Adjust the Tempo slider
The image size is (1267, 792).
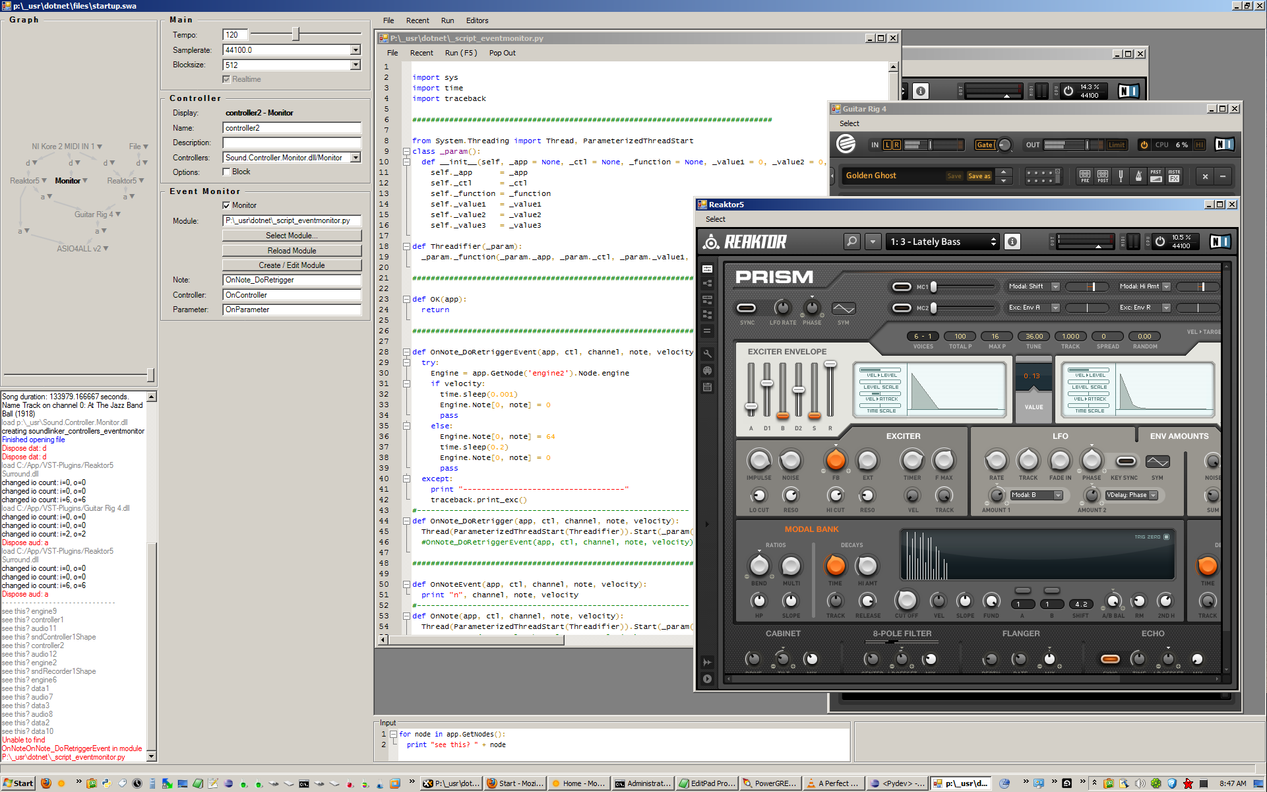pyautogui.click(x=295, y=34)
